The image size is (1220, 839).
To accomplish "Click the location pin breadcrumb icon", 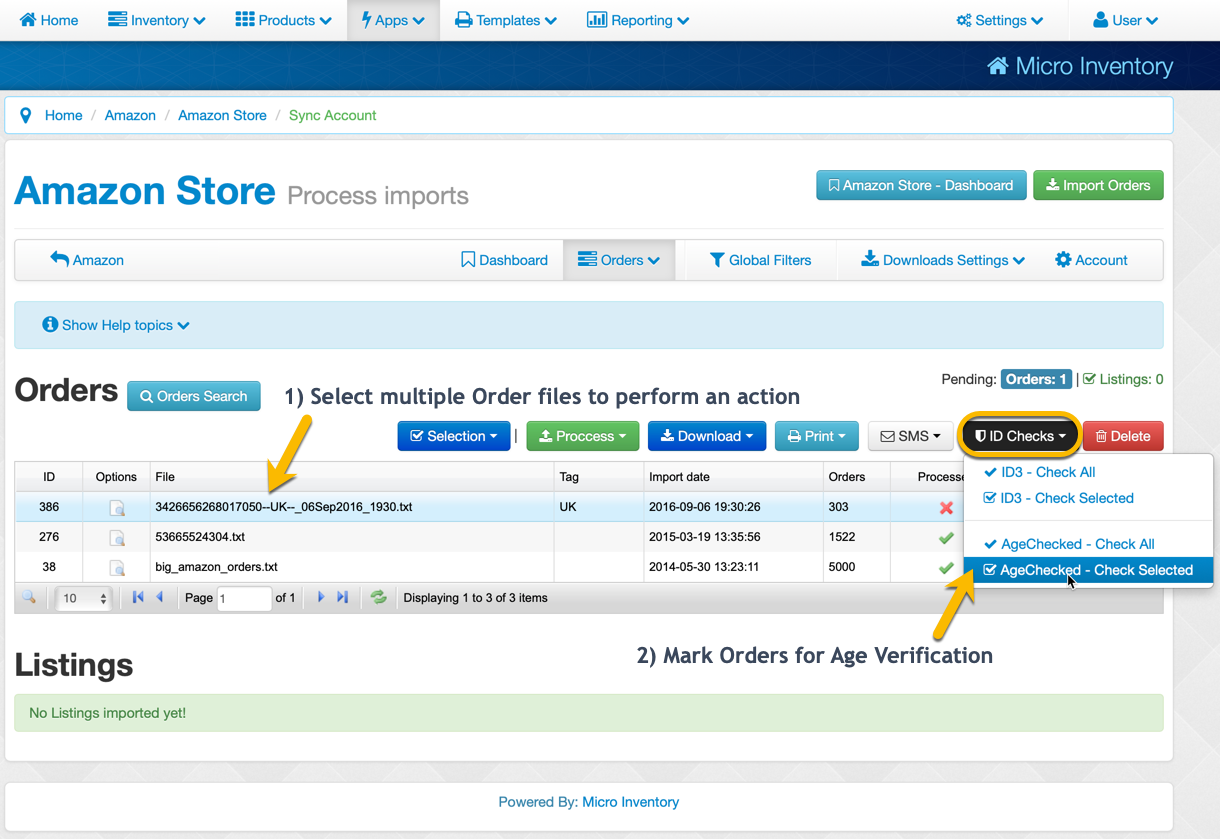I will point(26,115).
